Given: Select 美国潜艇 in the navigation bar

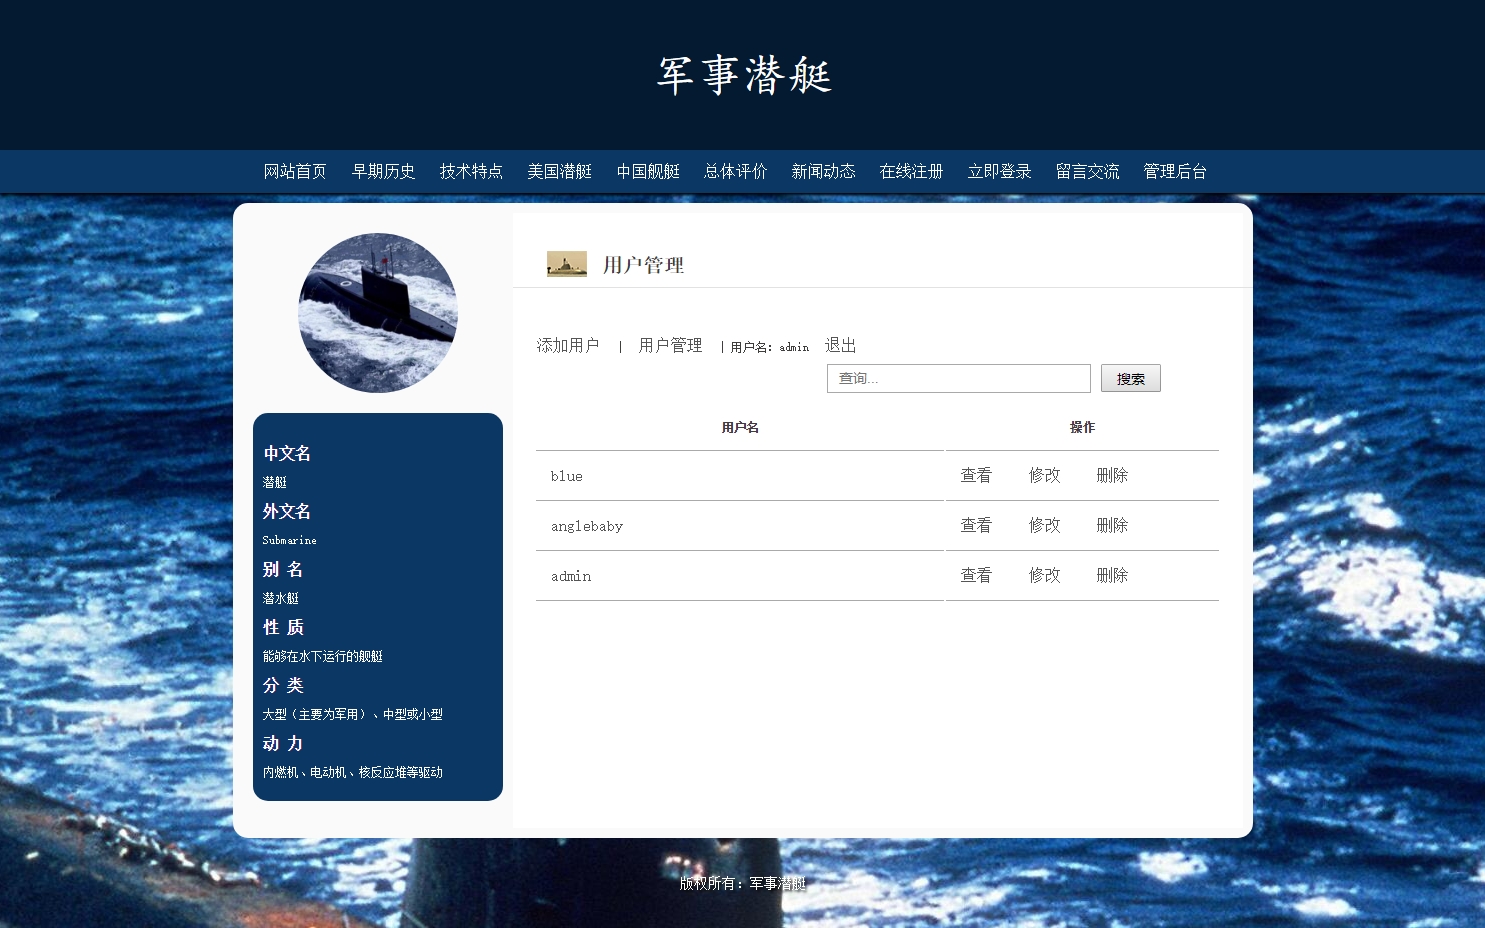Looking at the screenshot, I should (x=559, y=171).
